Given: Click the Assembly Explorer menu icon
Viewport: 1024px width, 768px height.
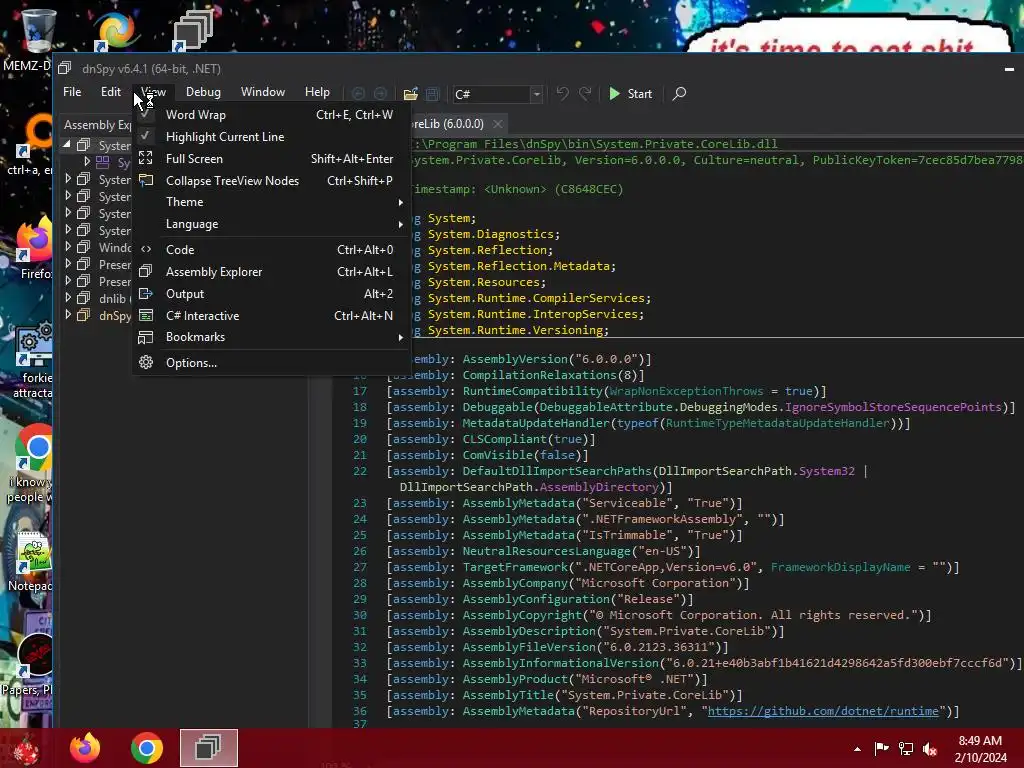Looking at the screenshot, I should click(x=146, y=271).
